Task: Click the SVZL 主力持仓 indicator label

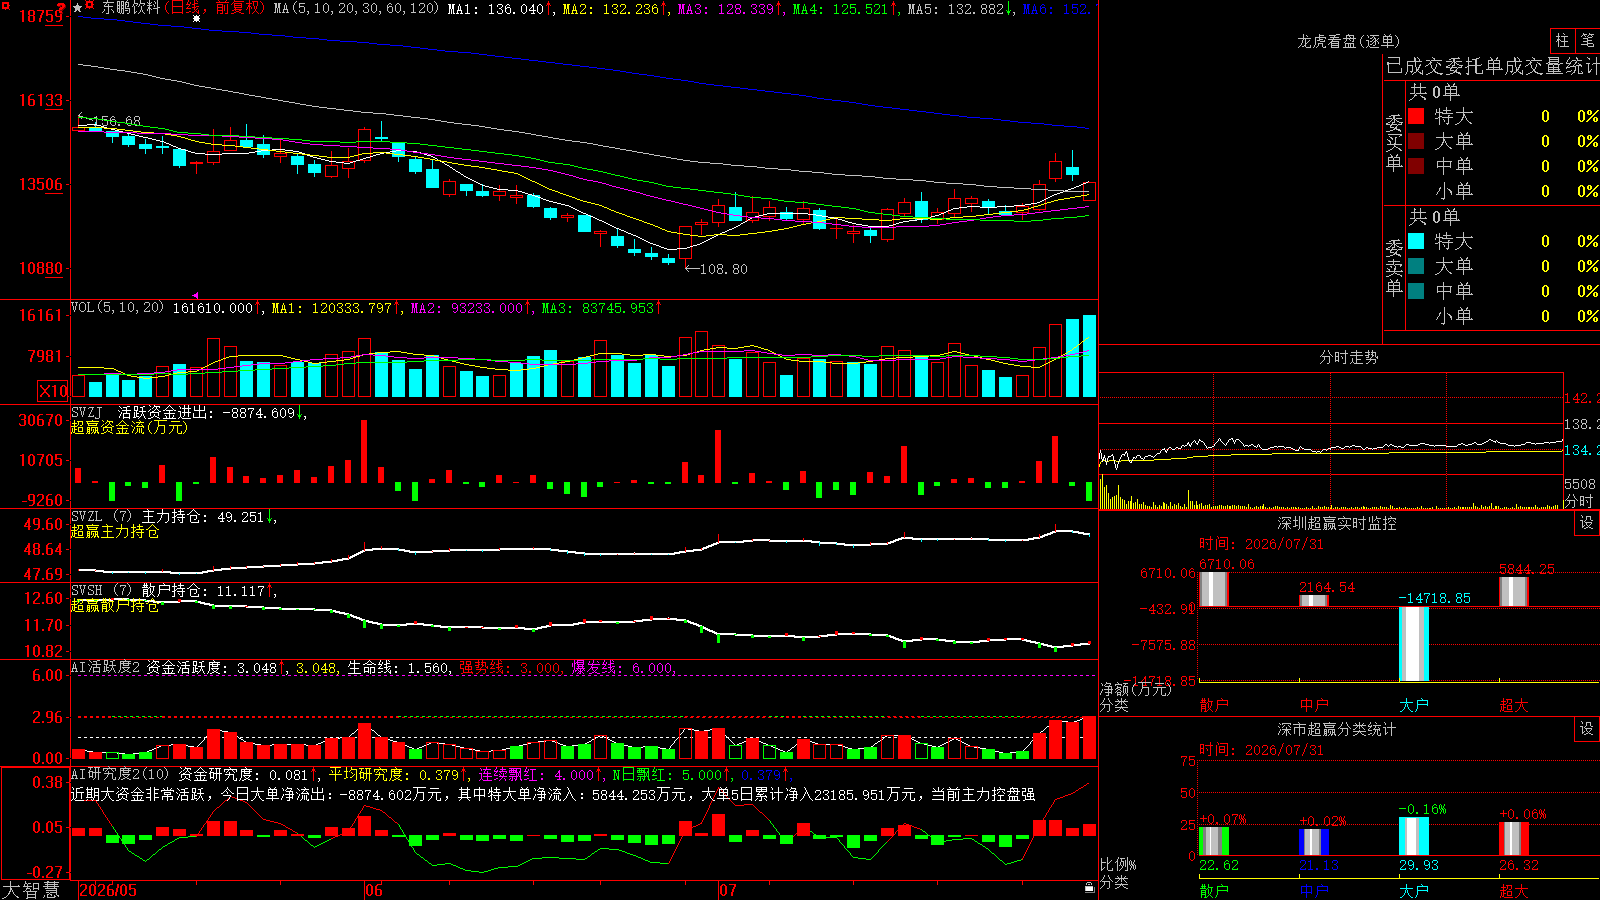Action: (x=140, y=516)
